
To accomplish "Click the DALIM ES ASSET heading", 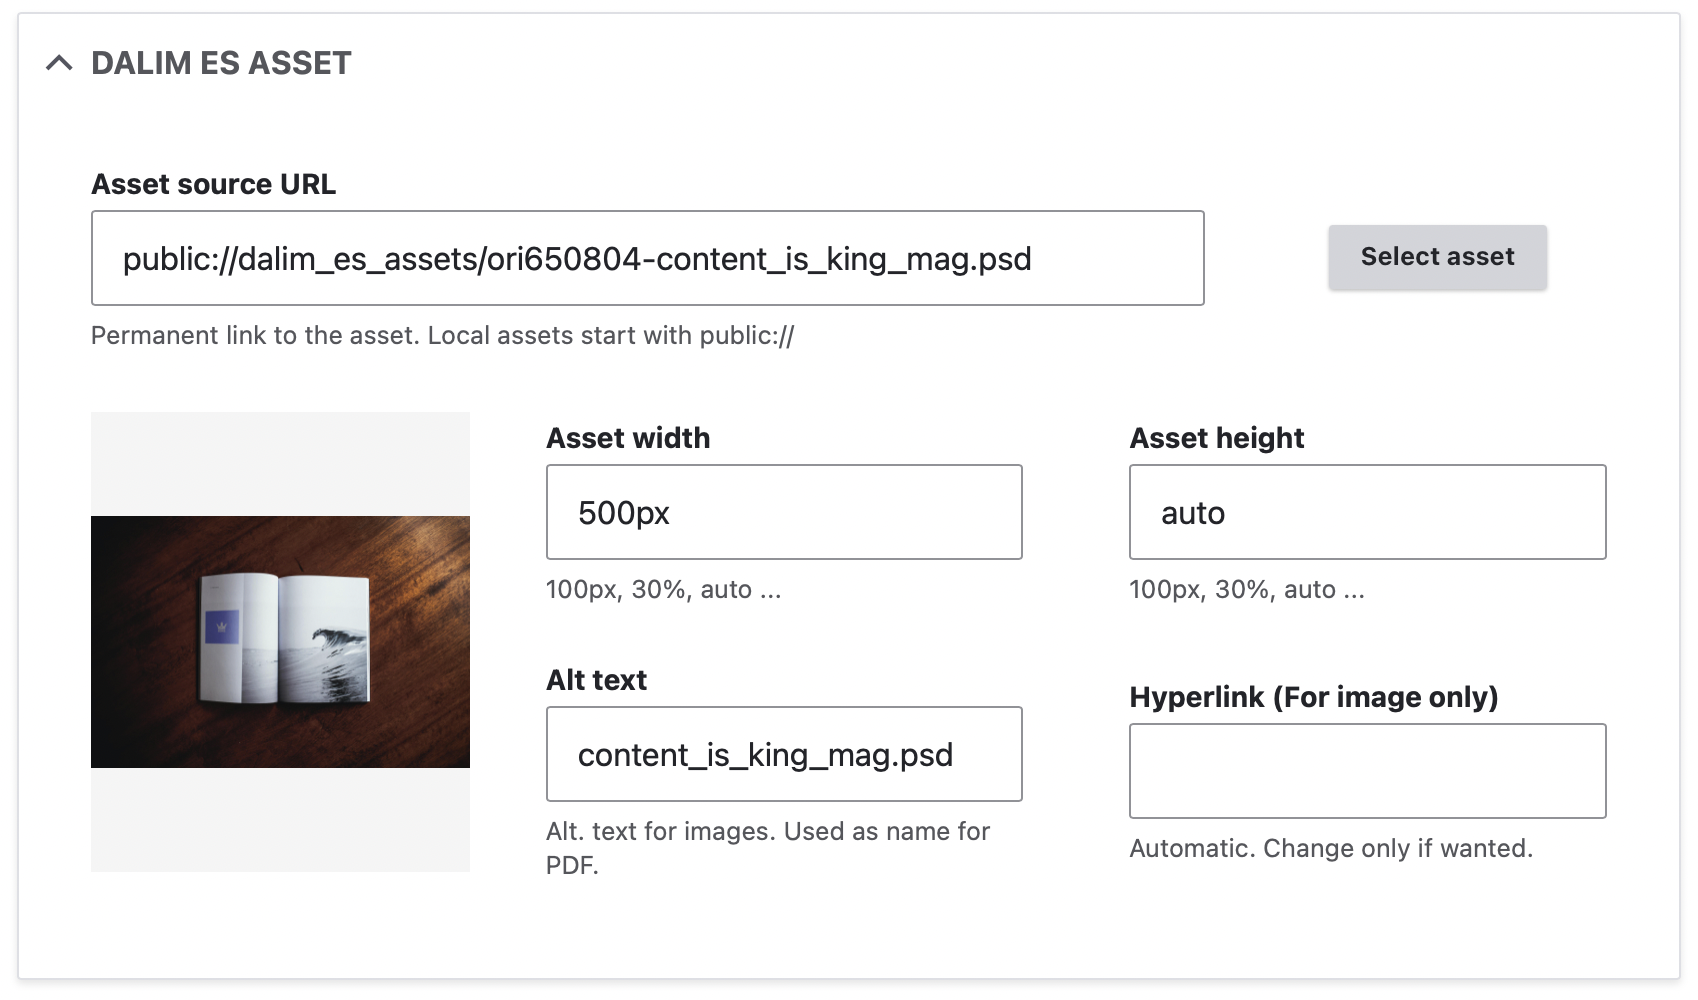I will pyautogui.click(x=221, y=63).
